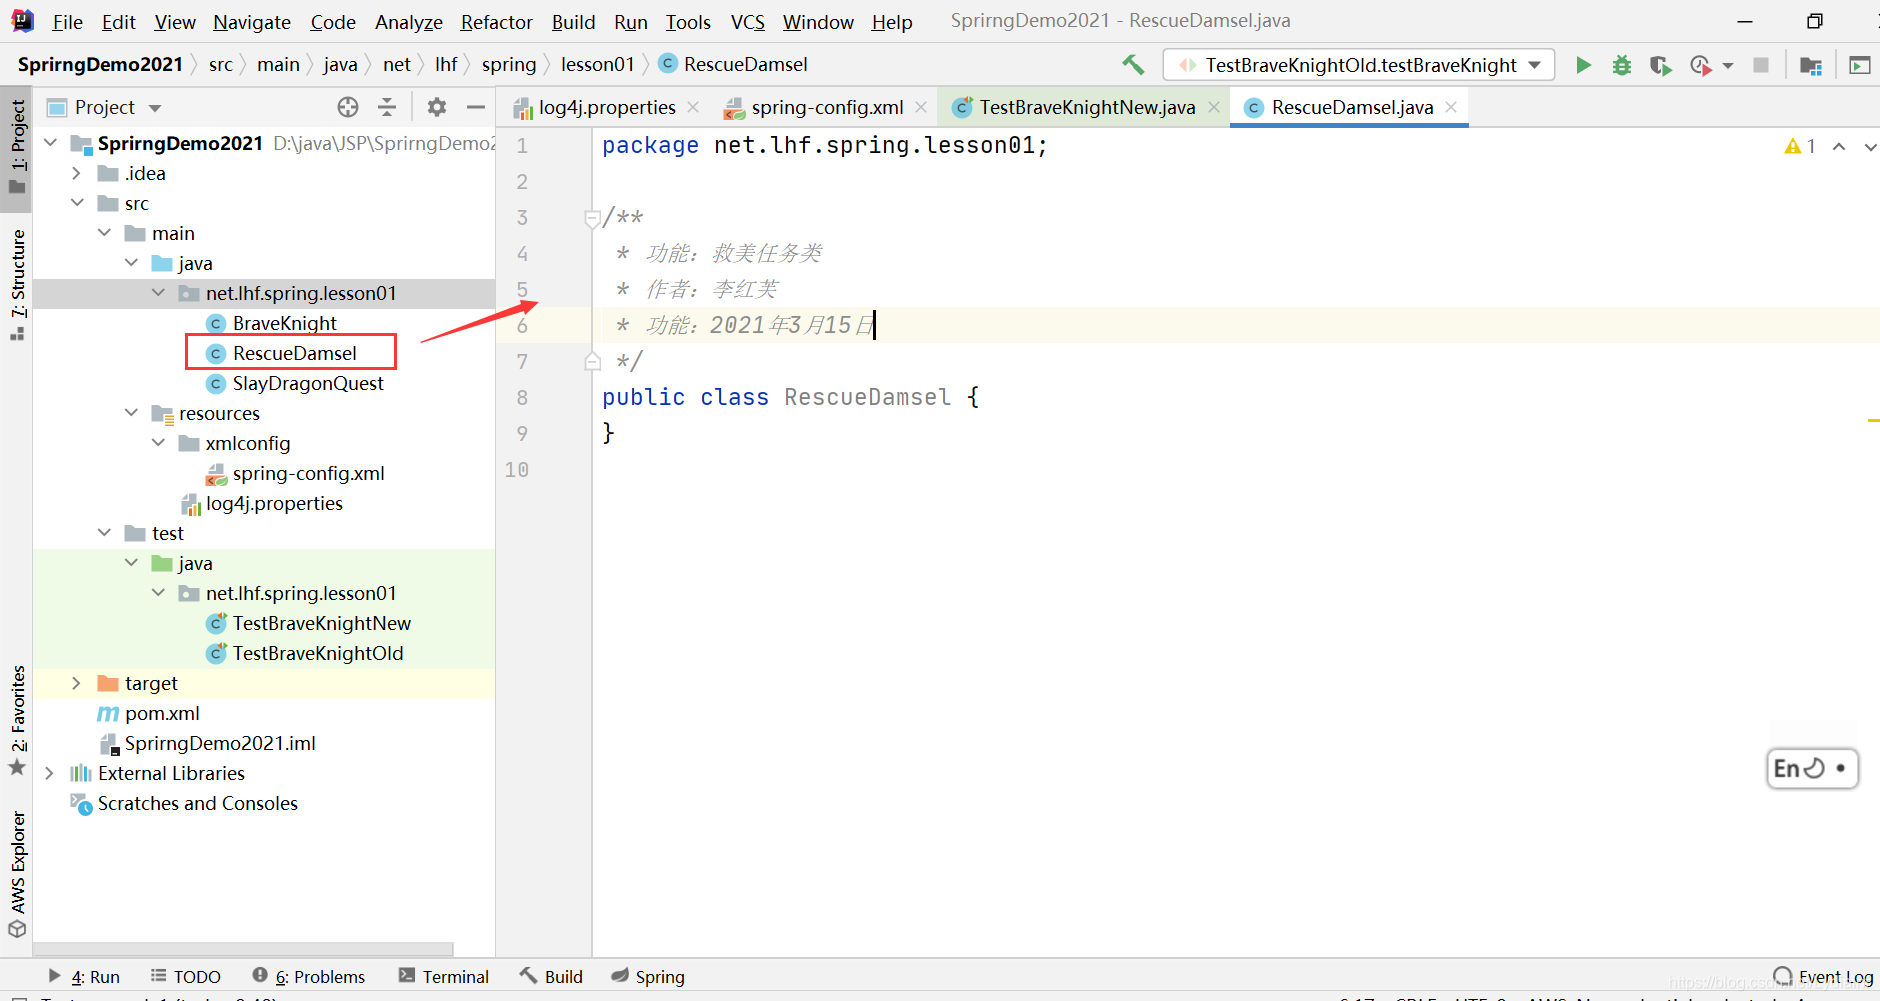Image resolution: width=1880 pixels, height=1001 pixels.
Task: Collapse all in Project panel
Action: [x=387, y=107]
